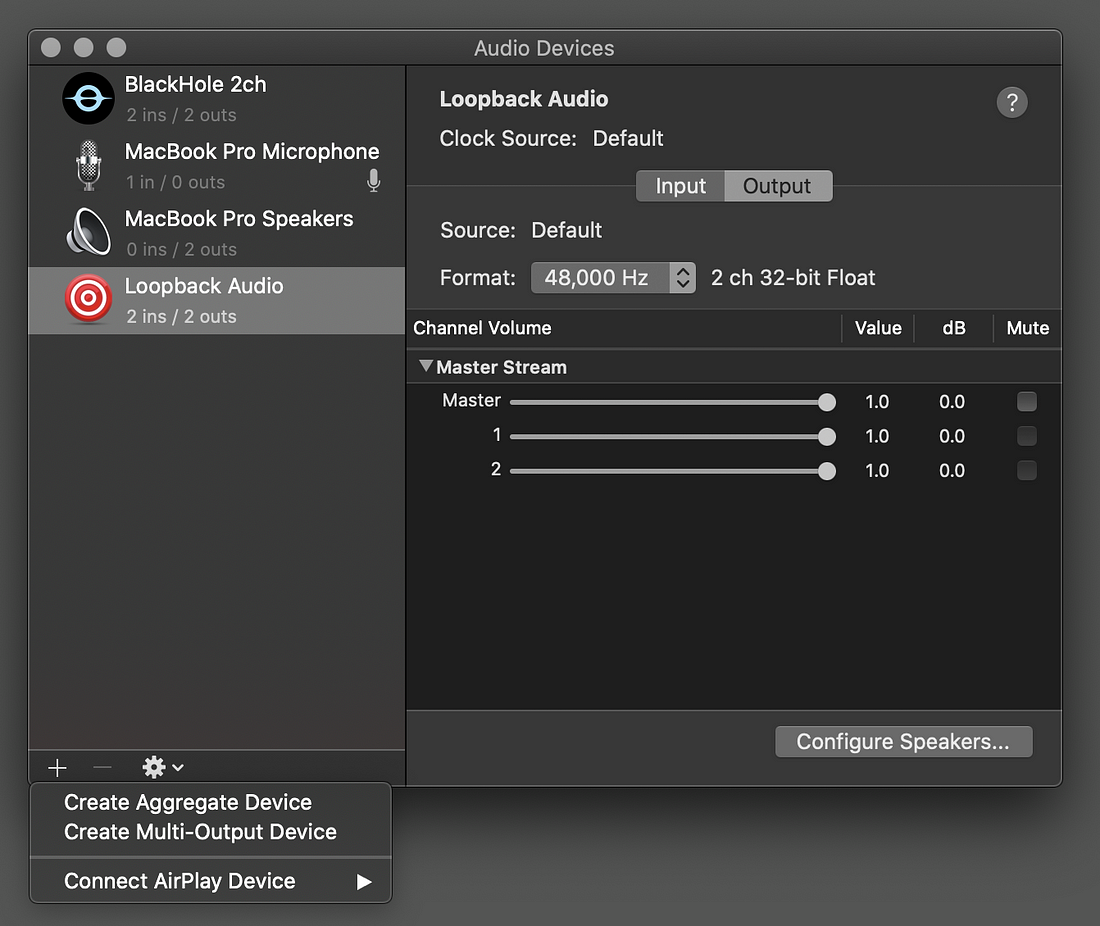
Task: Select BlackHole 2ch in device list
Action: tap(217, 99)
